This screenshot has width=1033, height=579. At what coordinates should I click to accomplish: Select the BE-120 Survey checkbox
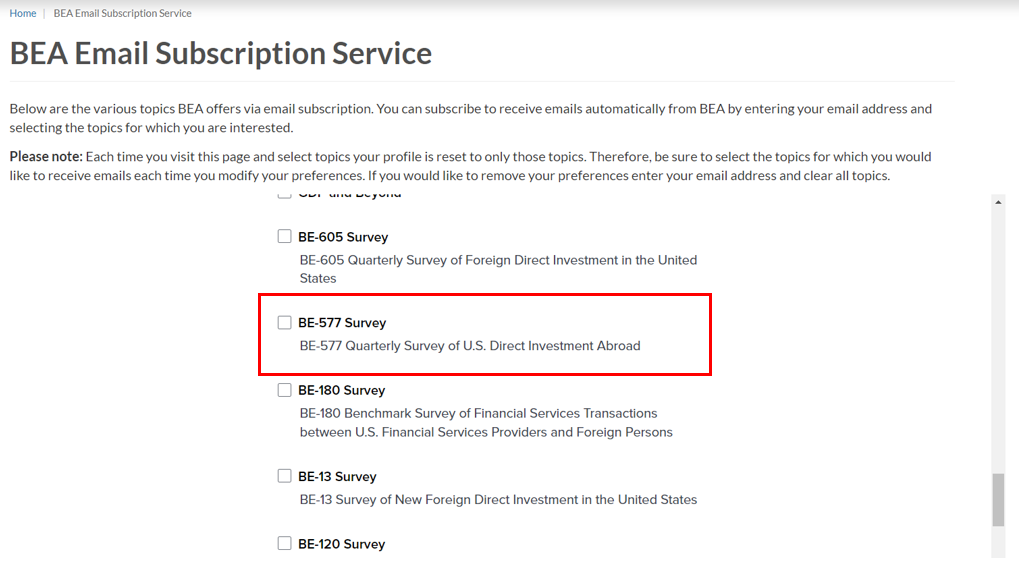285,543
